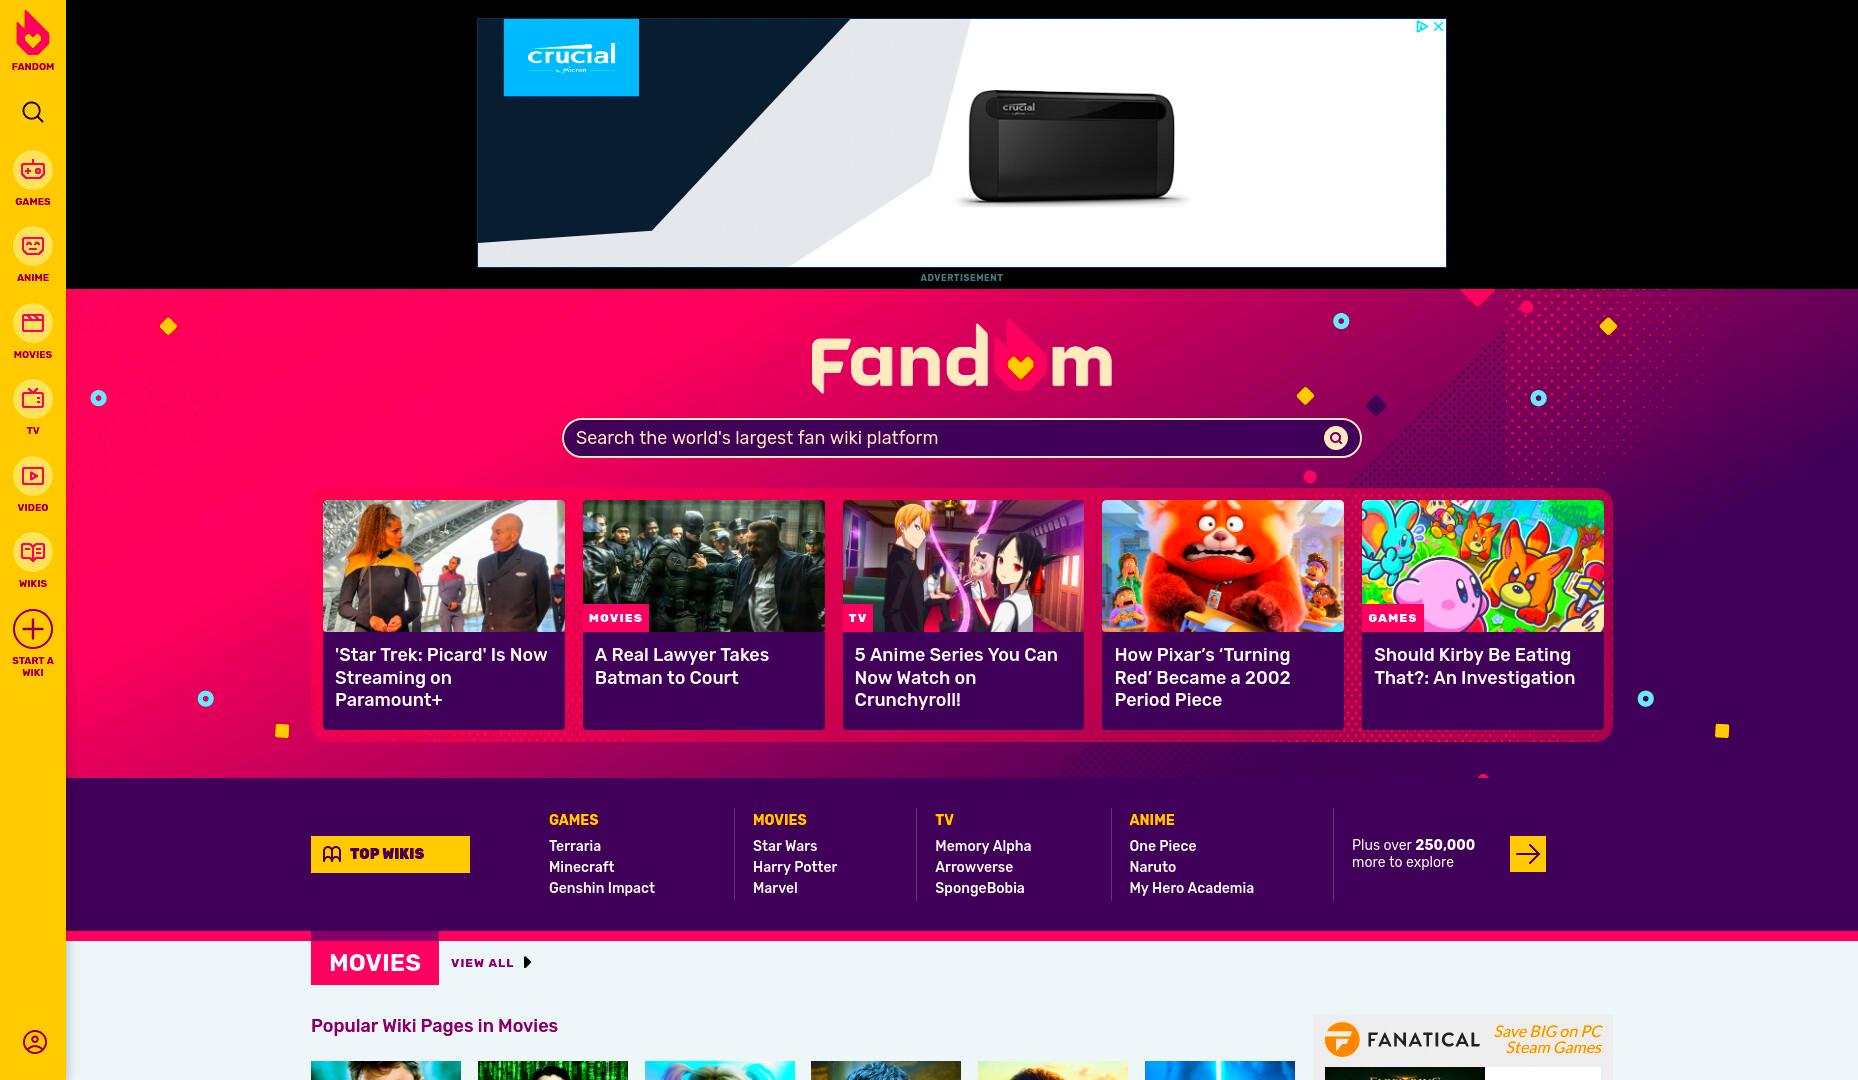Click the sidebar search magnifier icon
The width and height of the screenshot is (1858, 1080).
(33, 112)
